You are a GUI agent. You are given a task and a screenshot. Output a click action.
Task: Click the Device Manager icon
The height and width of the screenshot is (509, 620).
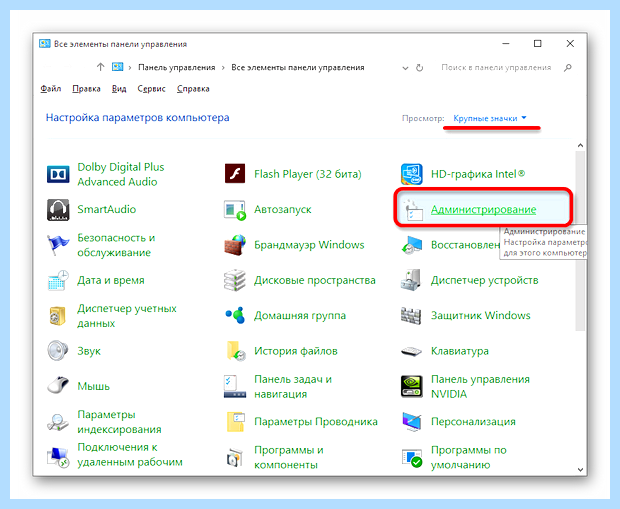tap(412, 280)
